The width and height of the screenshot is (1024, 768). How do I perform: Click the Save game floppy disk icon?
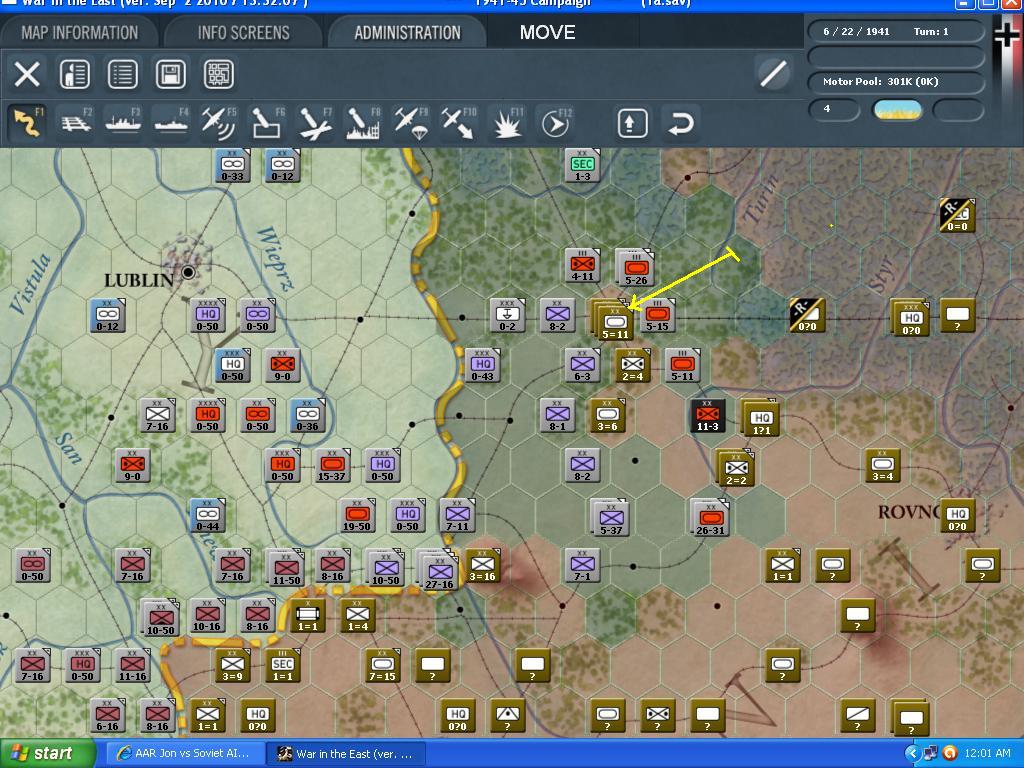coord(170,74)
